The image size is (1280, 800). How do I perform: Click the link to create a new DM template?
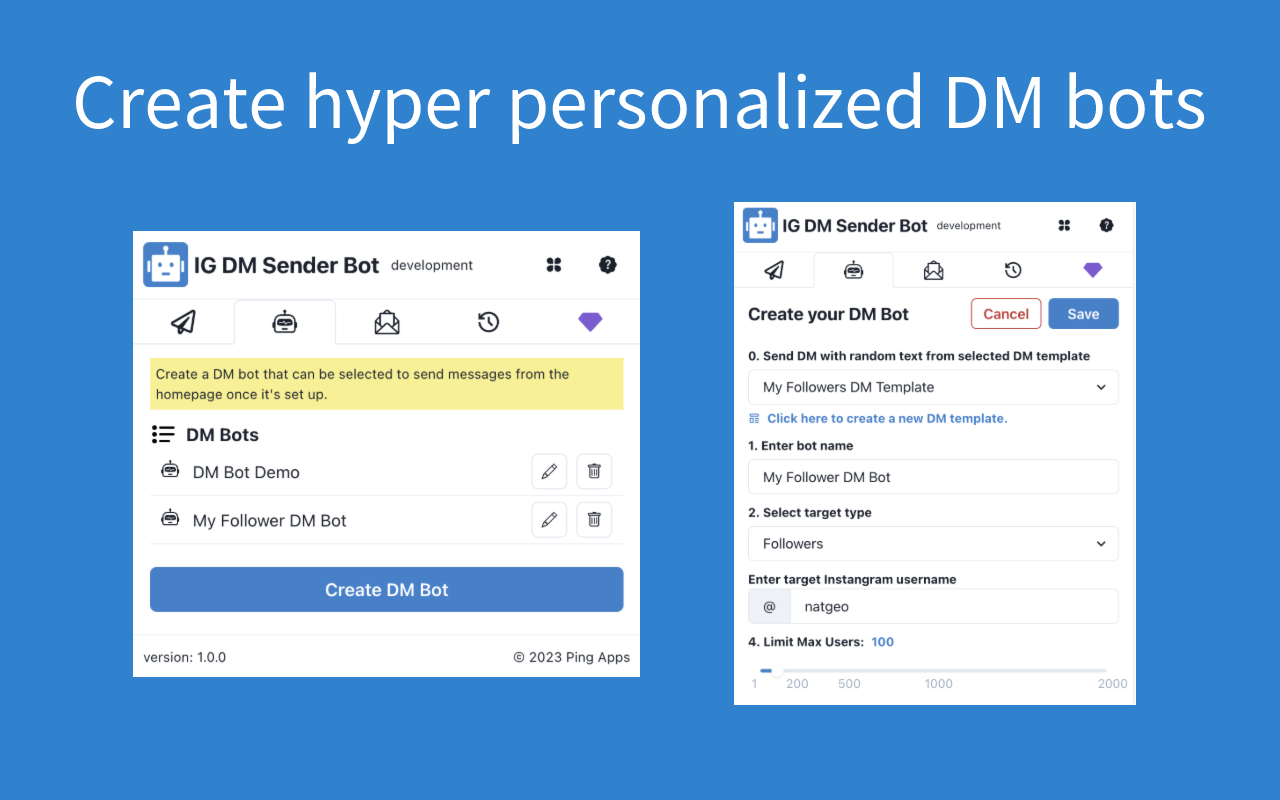point(886,418)
